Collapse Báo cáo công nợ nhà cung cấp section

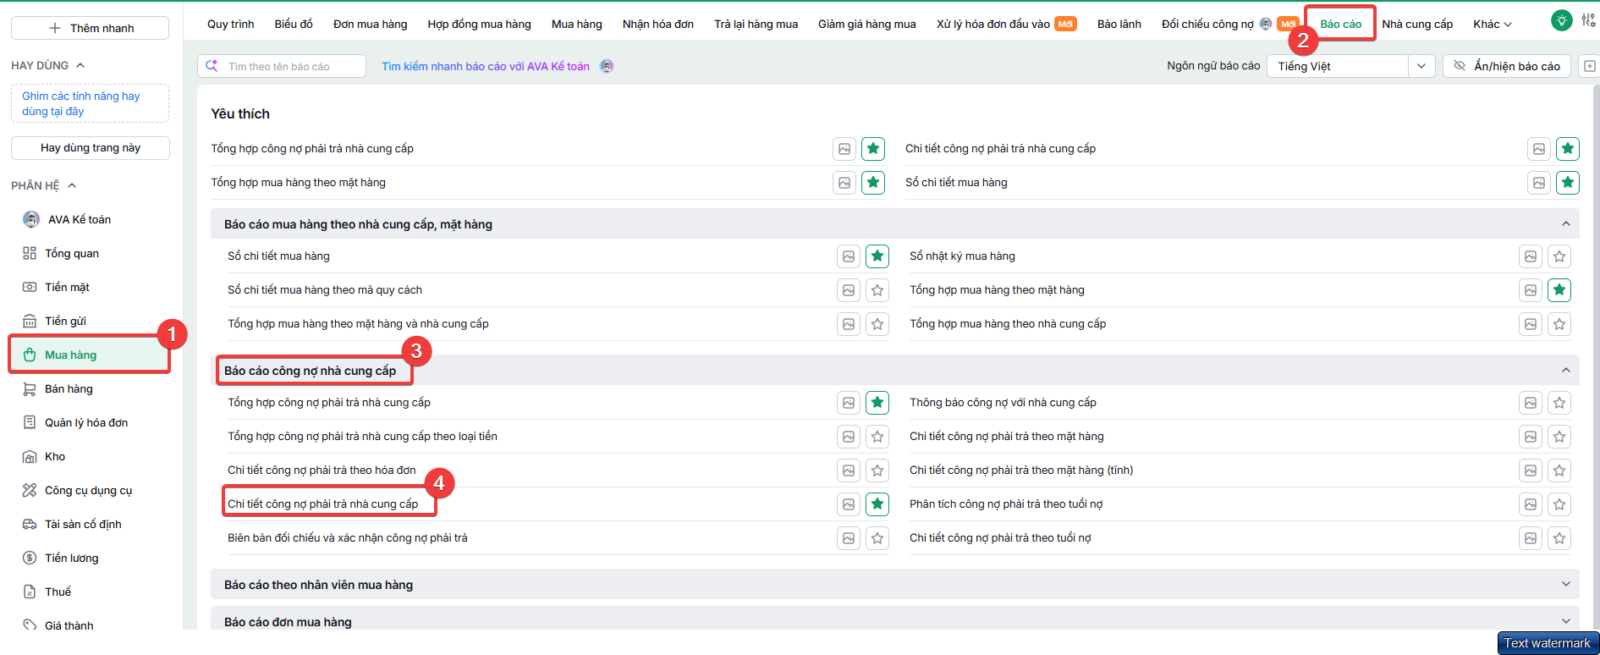coord(1565,371)
